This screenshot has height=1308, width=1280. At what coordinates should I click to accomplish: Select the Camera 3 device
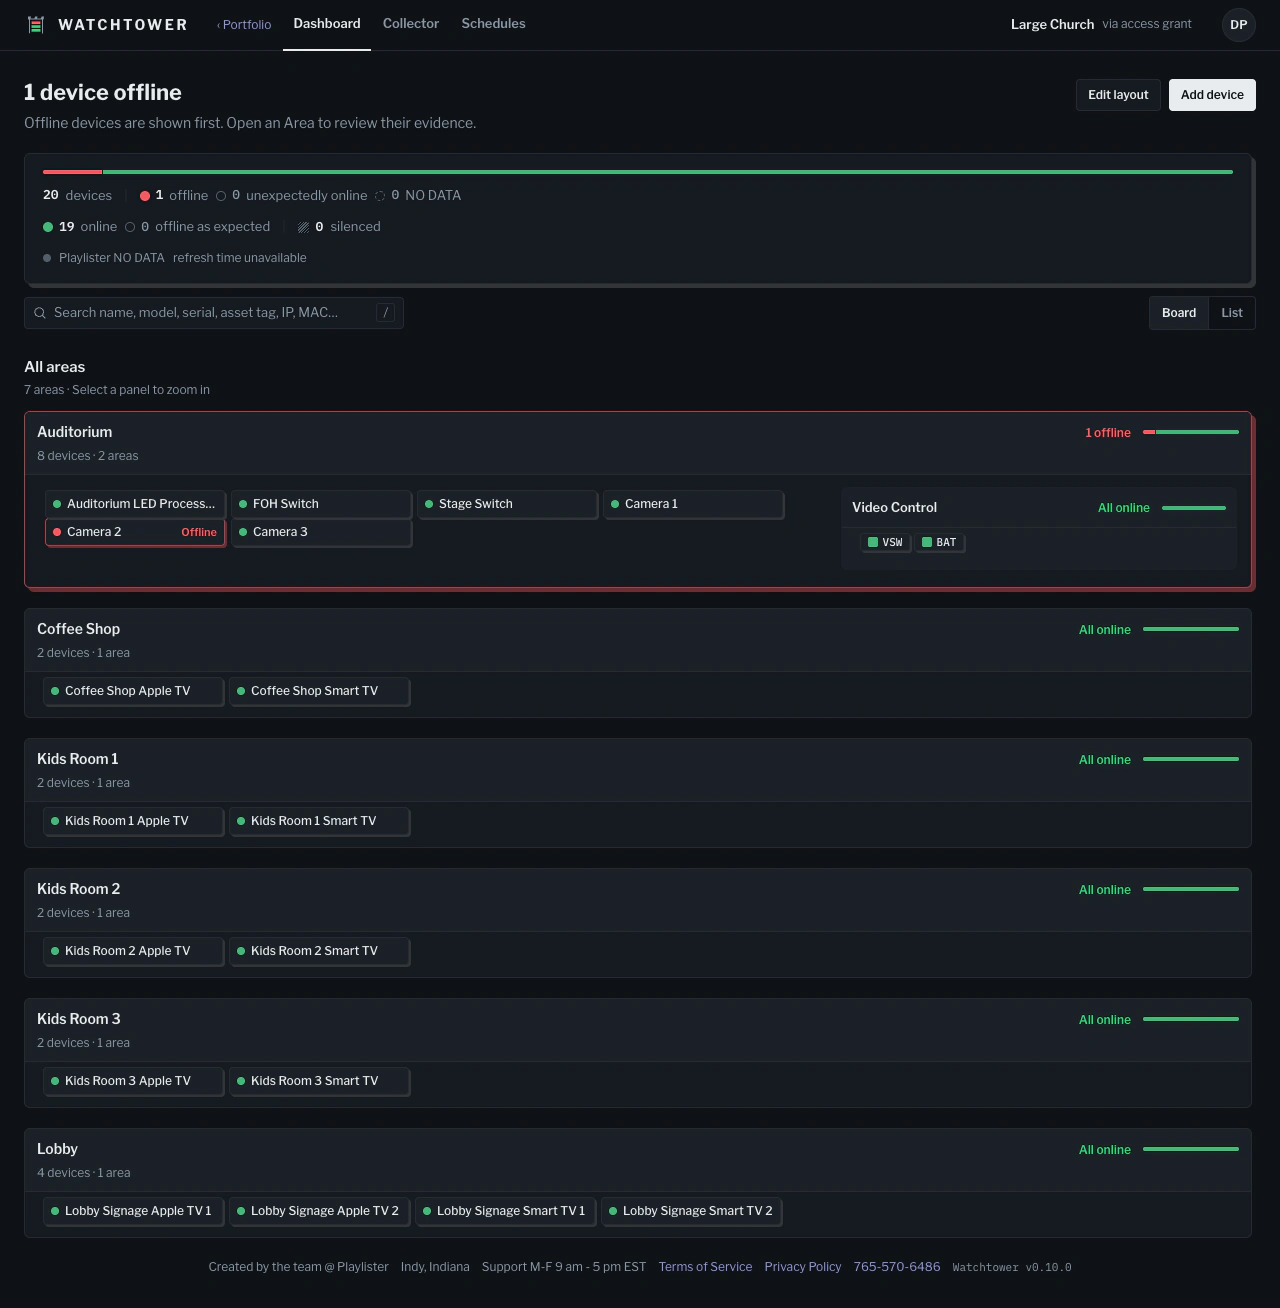321,532
